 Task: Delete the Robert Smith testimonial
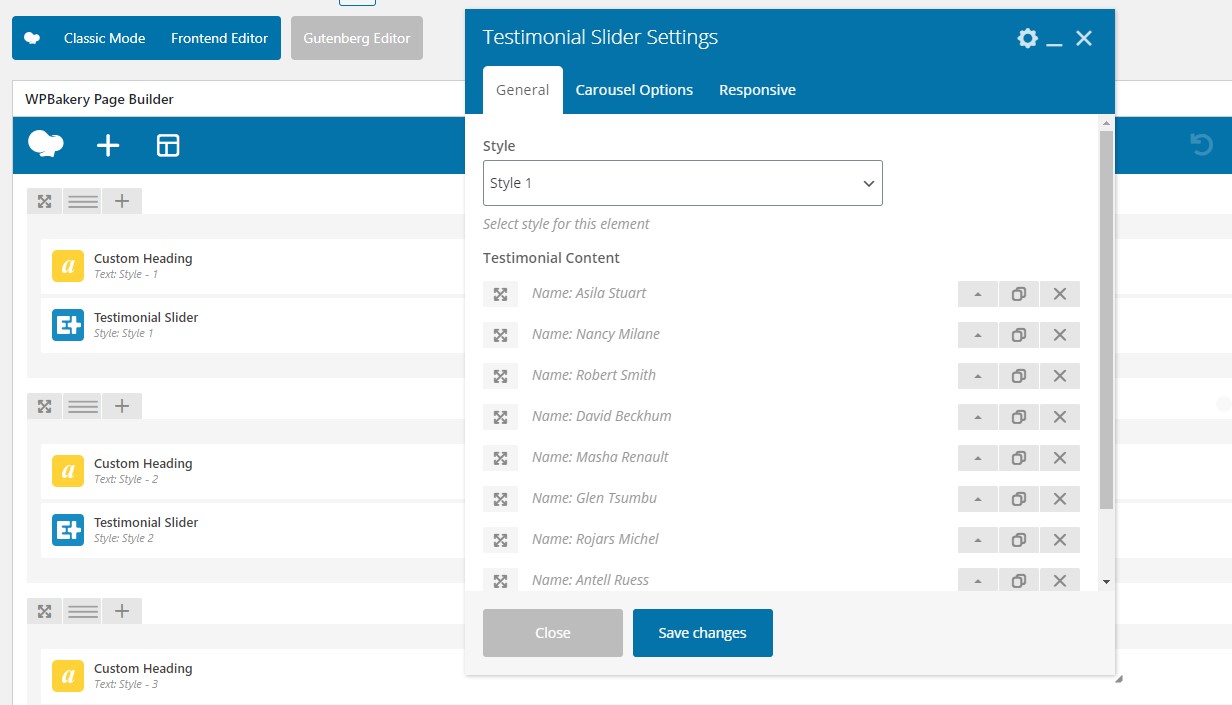click(x=1059, y=376)
